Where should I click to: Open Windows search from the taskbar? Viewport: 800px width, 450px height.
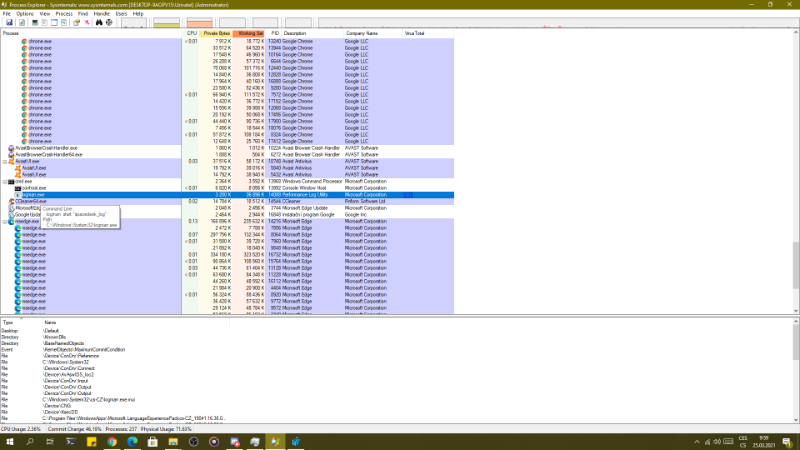[30, 441]
